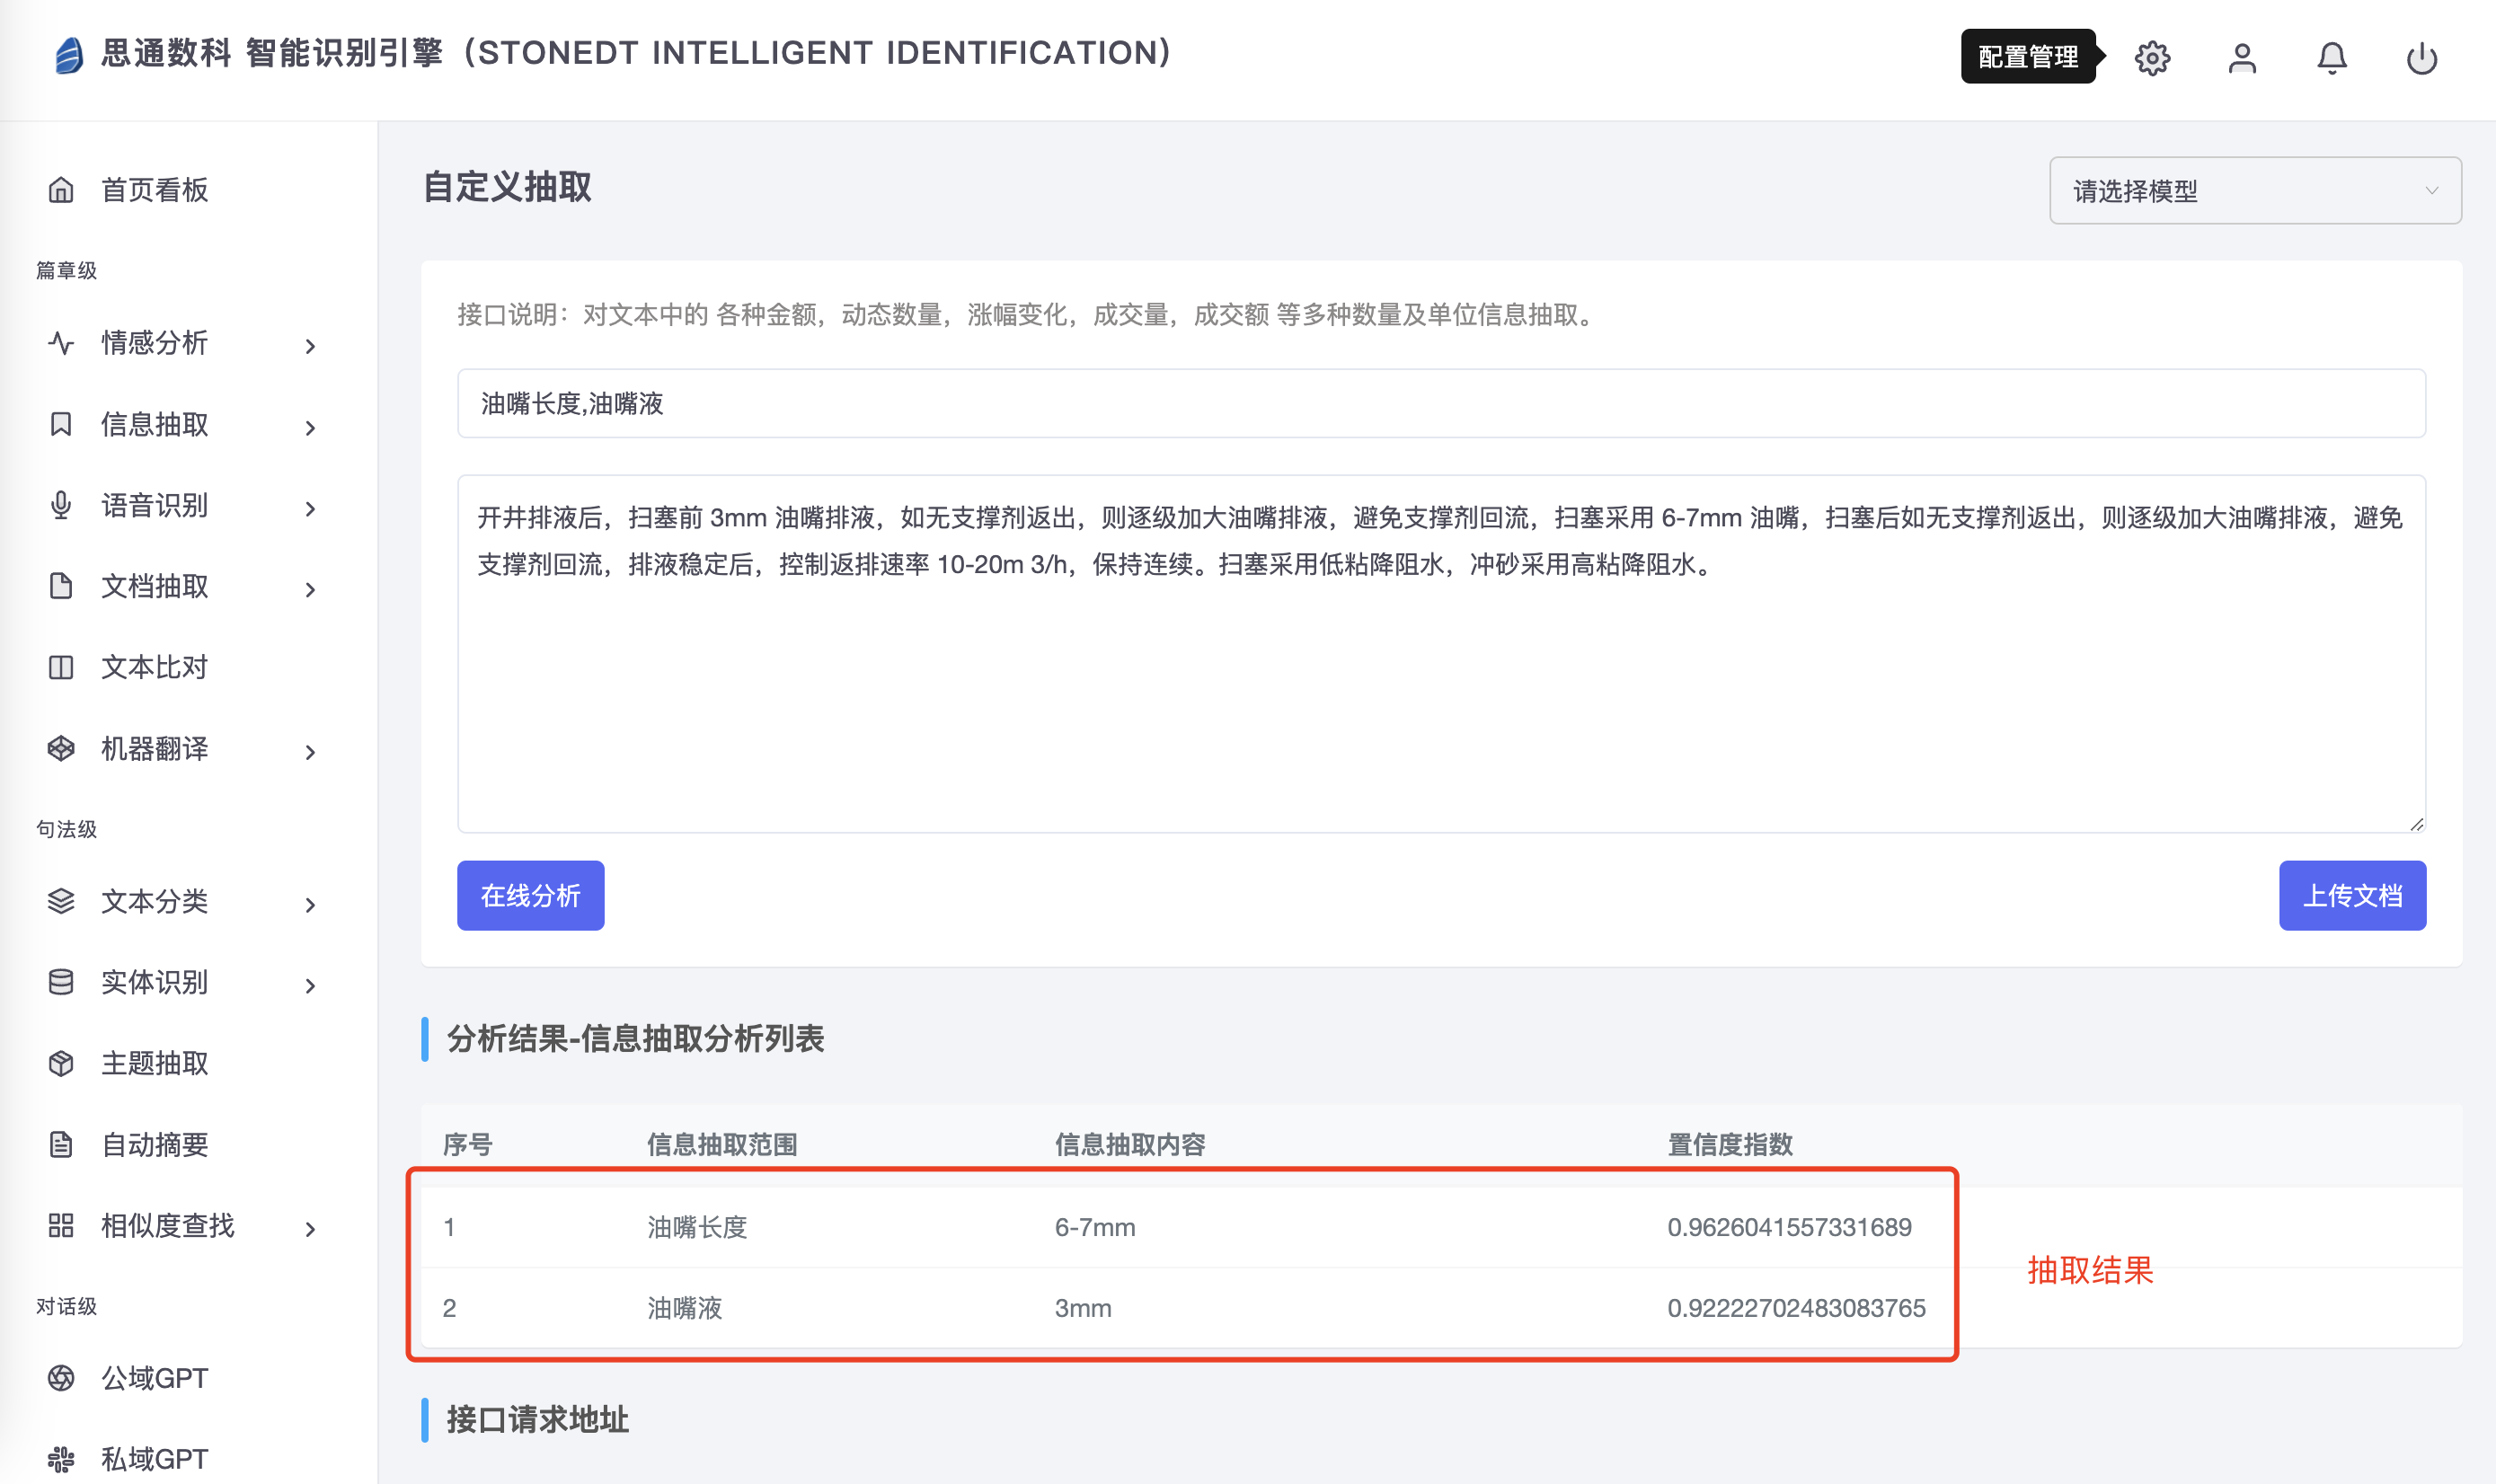
Task: Click the 在线分析 button
Action: pyautogui.click(x=530, y=895)
